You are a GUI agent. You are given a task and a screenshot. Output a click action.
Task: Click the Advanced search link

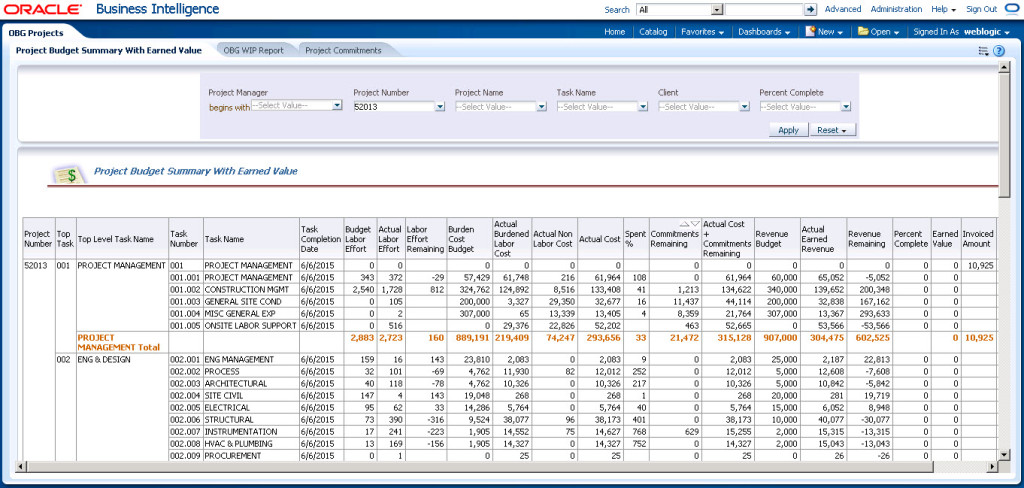(x=843, y=10)
